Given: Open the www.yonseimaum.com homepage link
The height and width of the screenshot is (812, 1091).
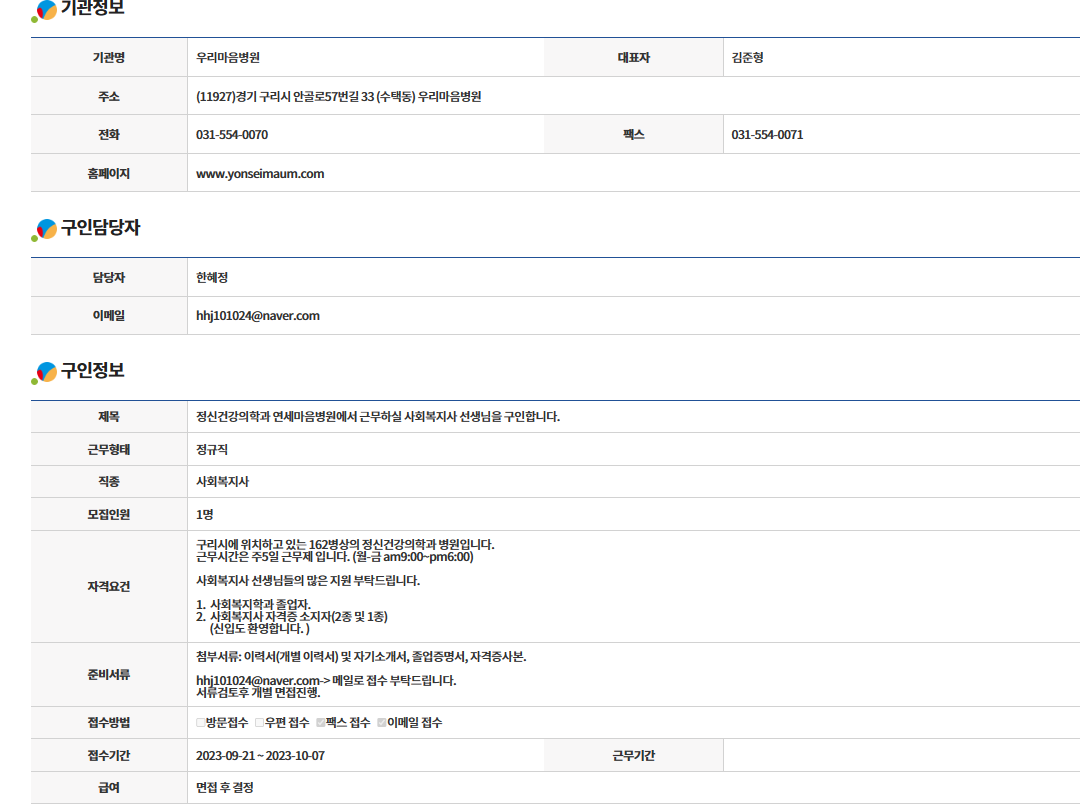Looking at the screenshot, I should (260, 174).
